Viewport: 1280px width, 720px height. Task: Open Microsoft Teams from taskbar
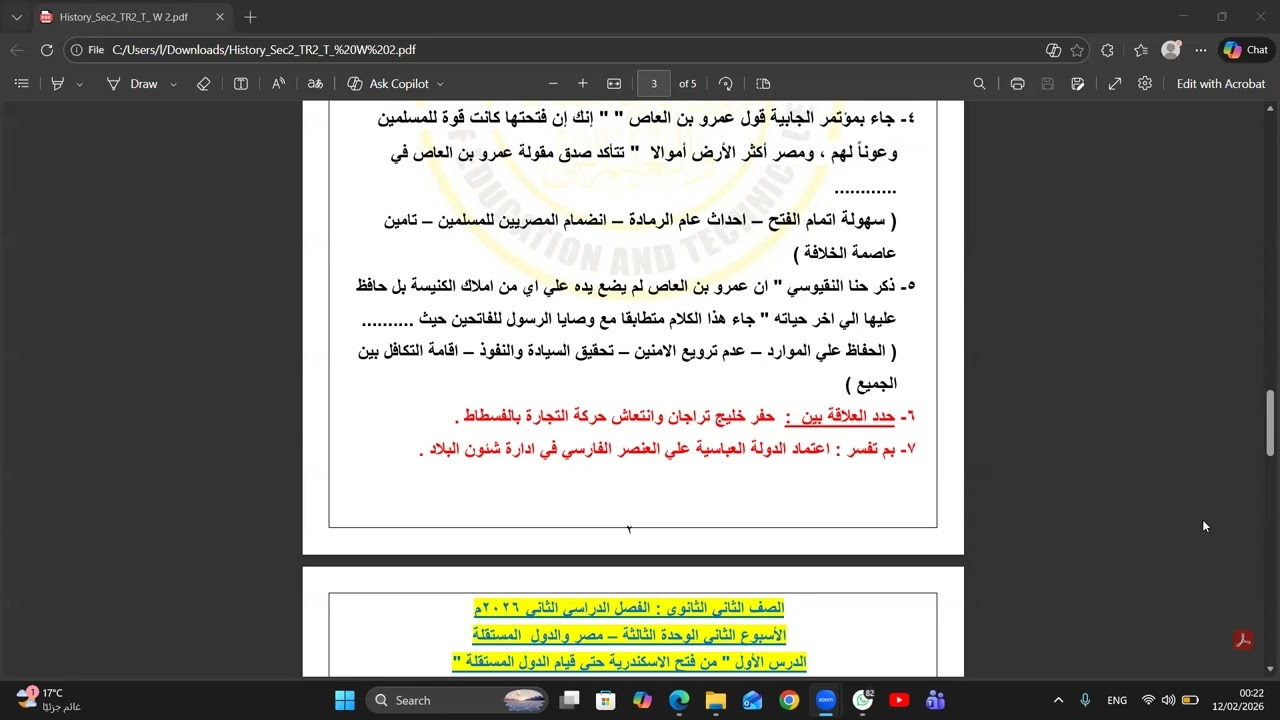coord(936,700)
